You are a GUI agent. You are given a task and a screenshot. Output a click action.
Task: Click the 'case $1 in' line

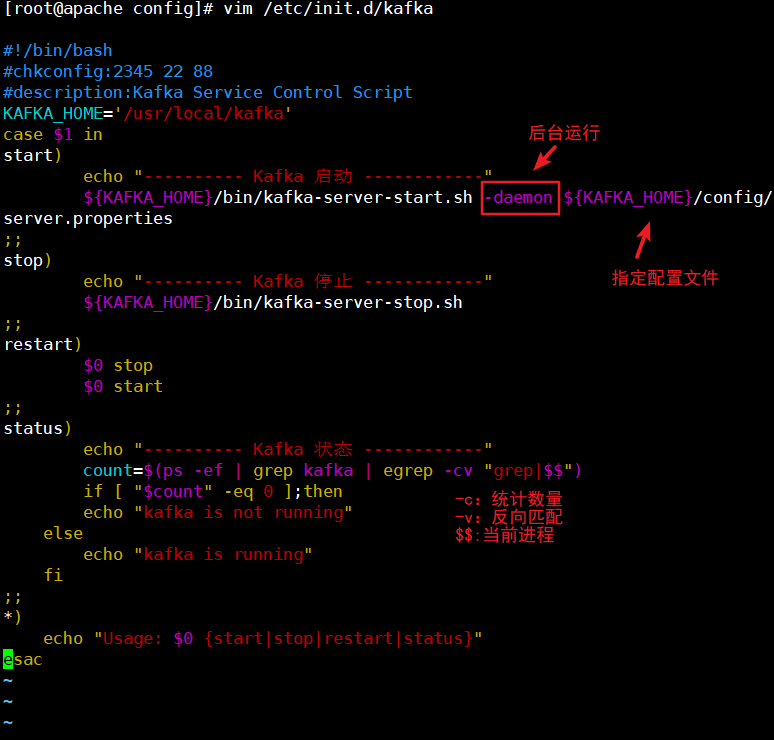pyautogui.click(x=53, y=135)
